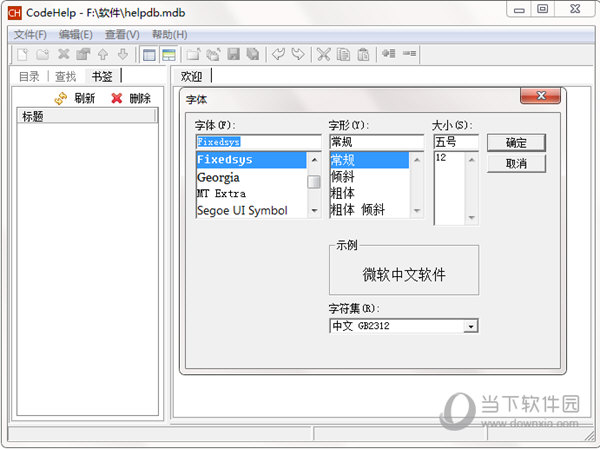Click 取消 in the font dialog

pos(516,164)
